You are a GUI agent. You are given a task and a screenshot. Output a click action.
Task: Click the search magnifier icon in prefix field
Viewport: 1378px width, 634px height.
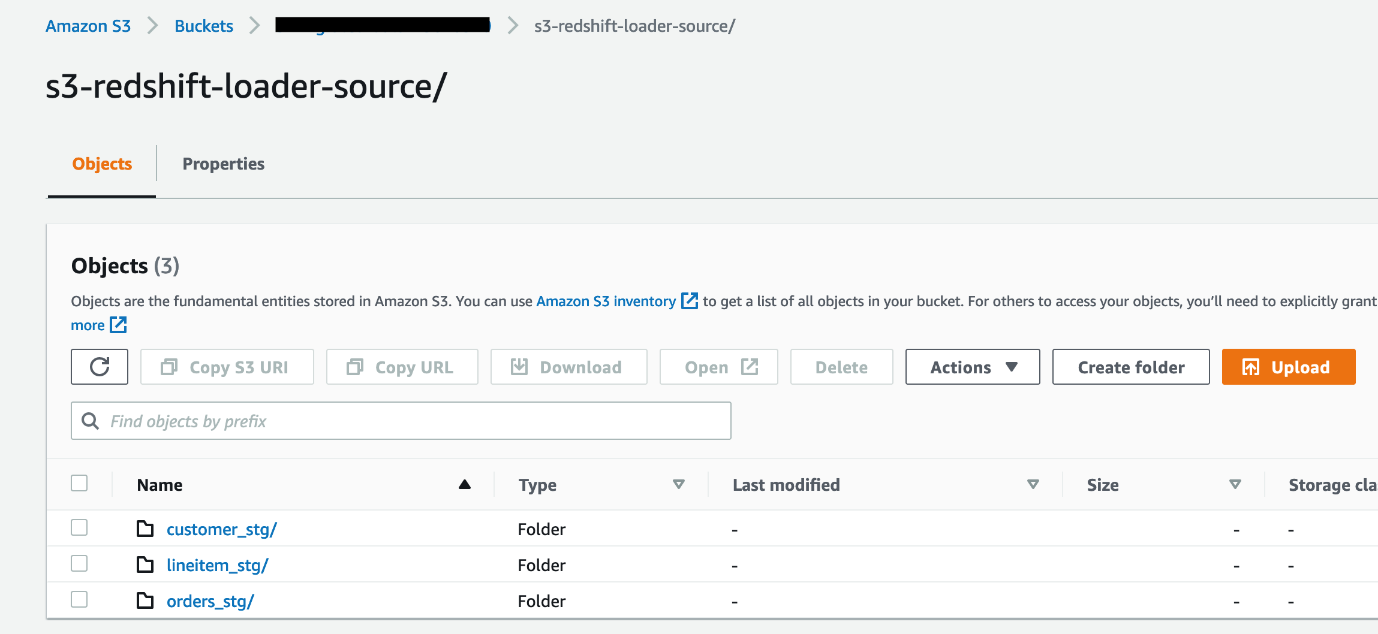click(90, 421)
